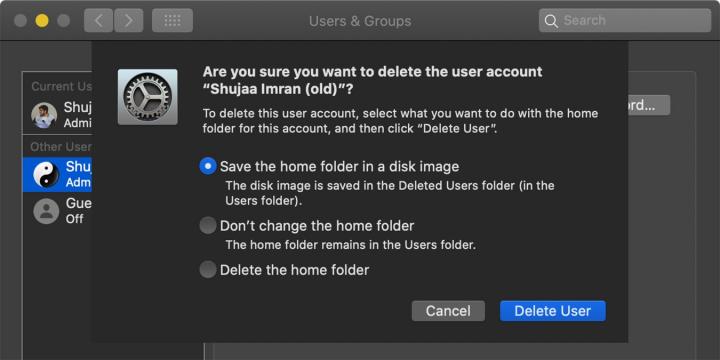Click into the Search field
The height and width of the screenshot is (360, 720).
625,21
